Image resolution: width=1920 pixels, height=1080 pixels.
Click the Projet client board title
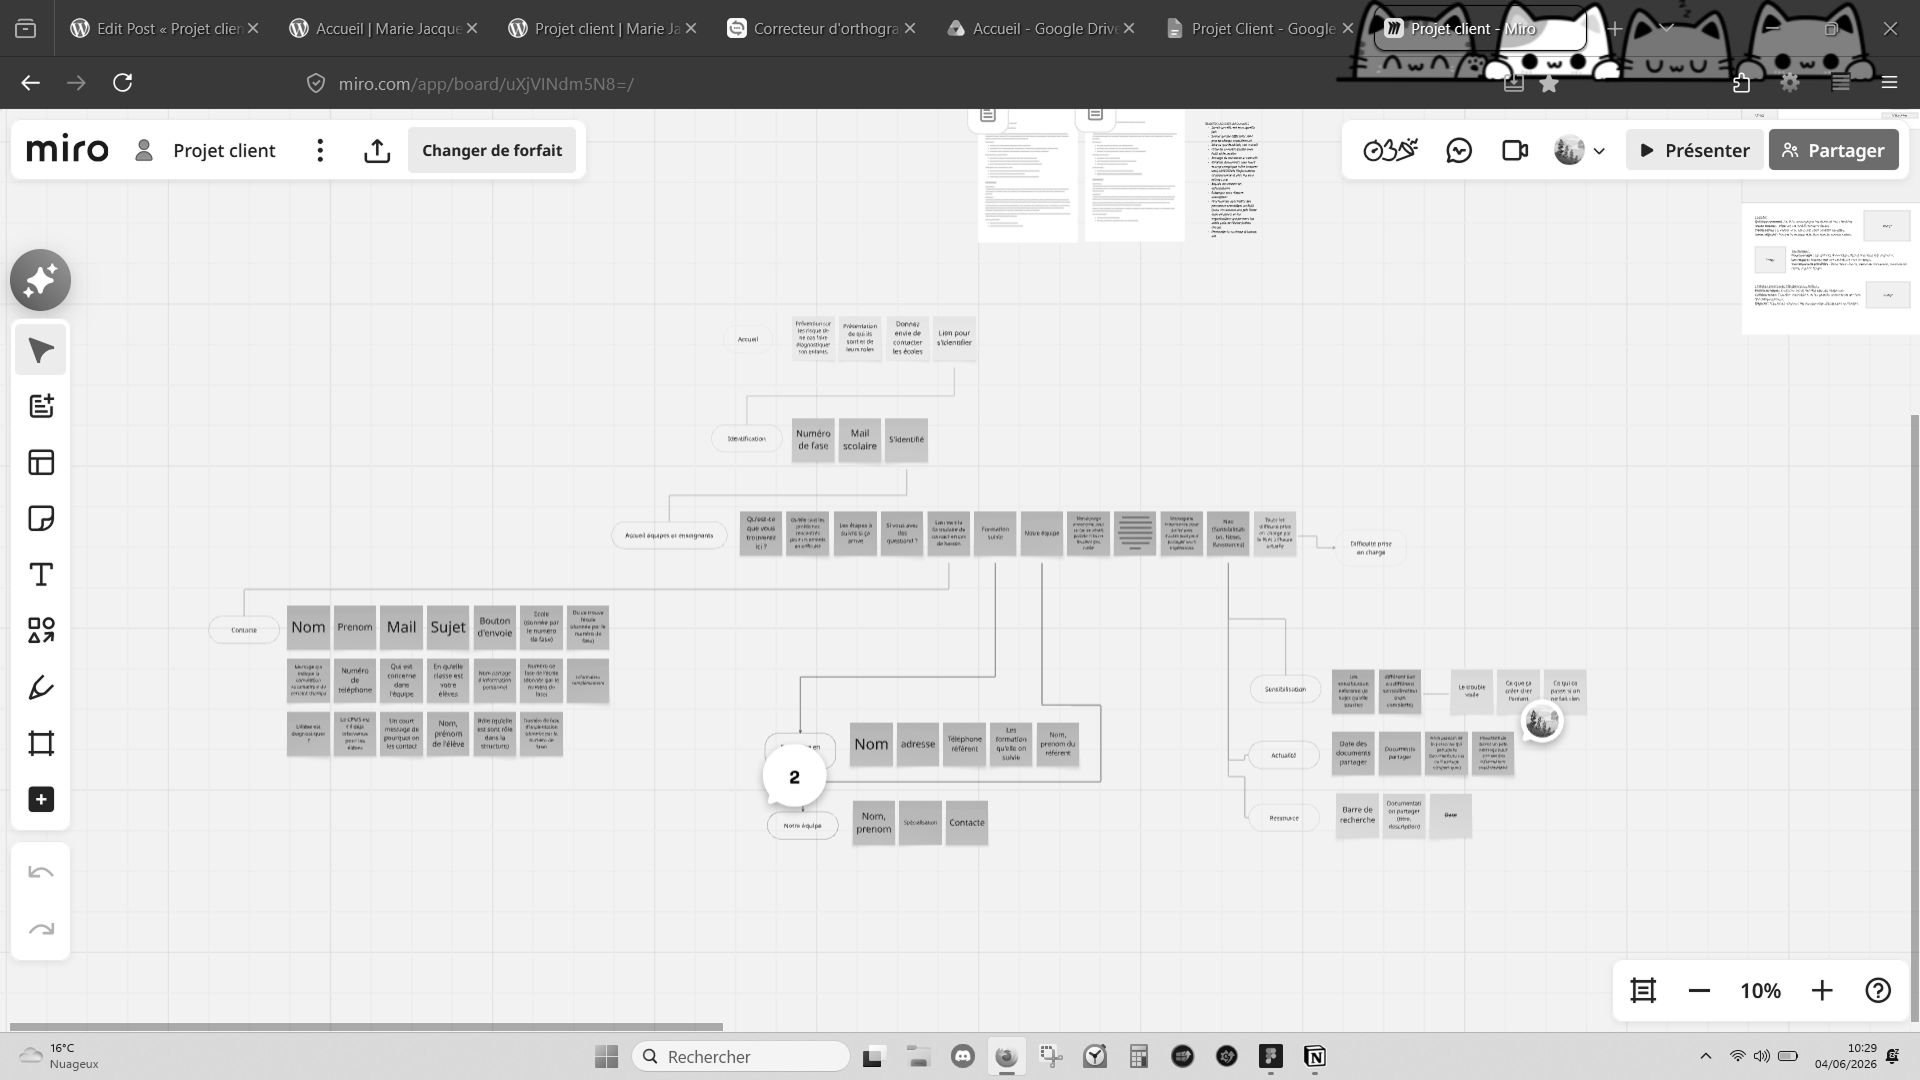(x=224, y=150)
